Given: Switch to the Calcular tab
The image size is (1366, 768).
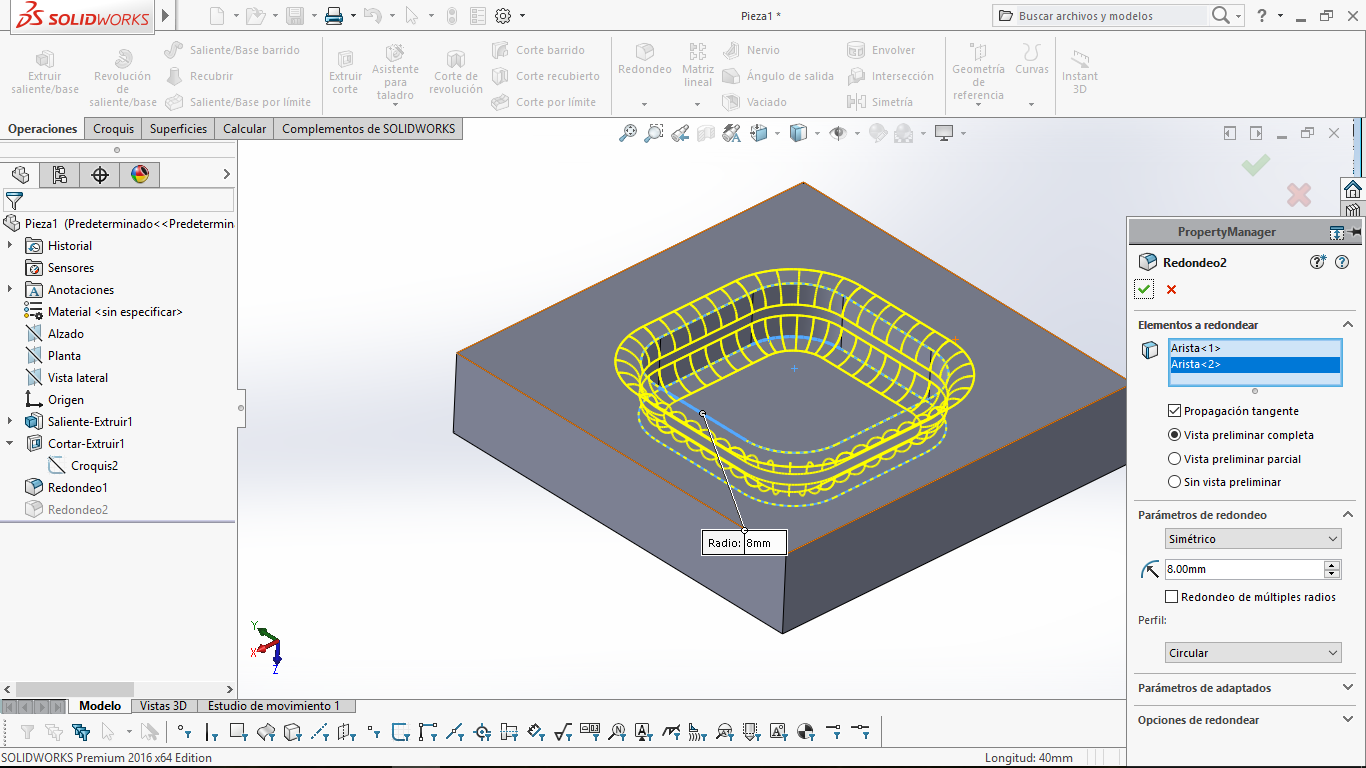Looking at the screenshot, I should pyautogui.click(x=245, y=129).
